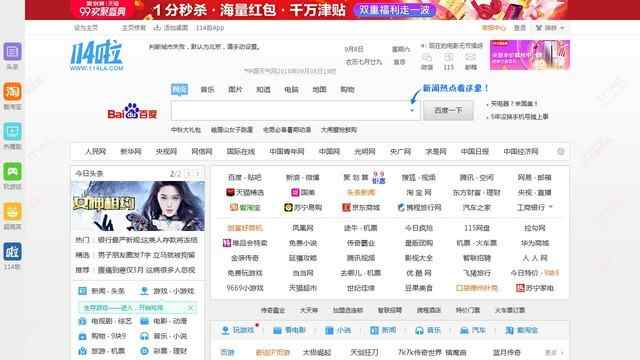
Task: Expand the search suggestion dropdown arrow
Action: [412, 111]
